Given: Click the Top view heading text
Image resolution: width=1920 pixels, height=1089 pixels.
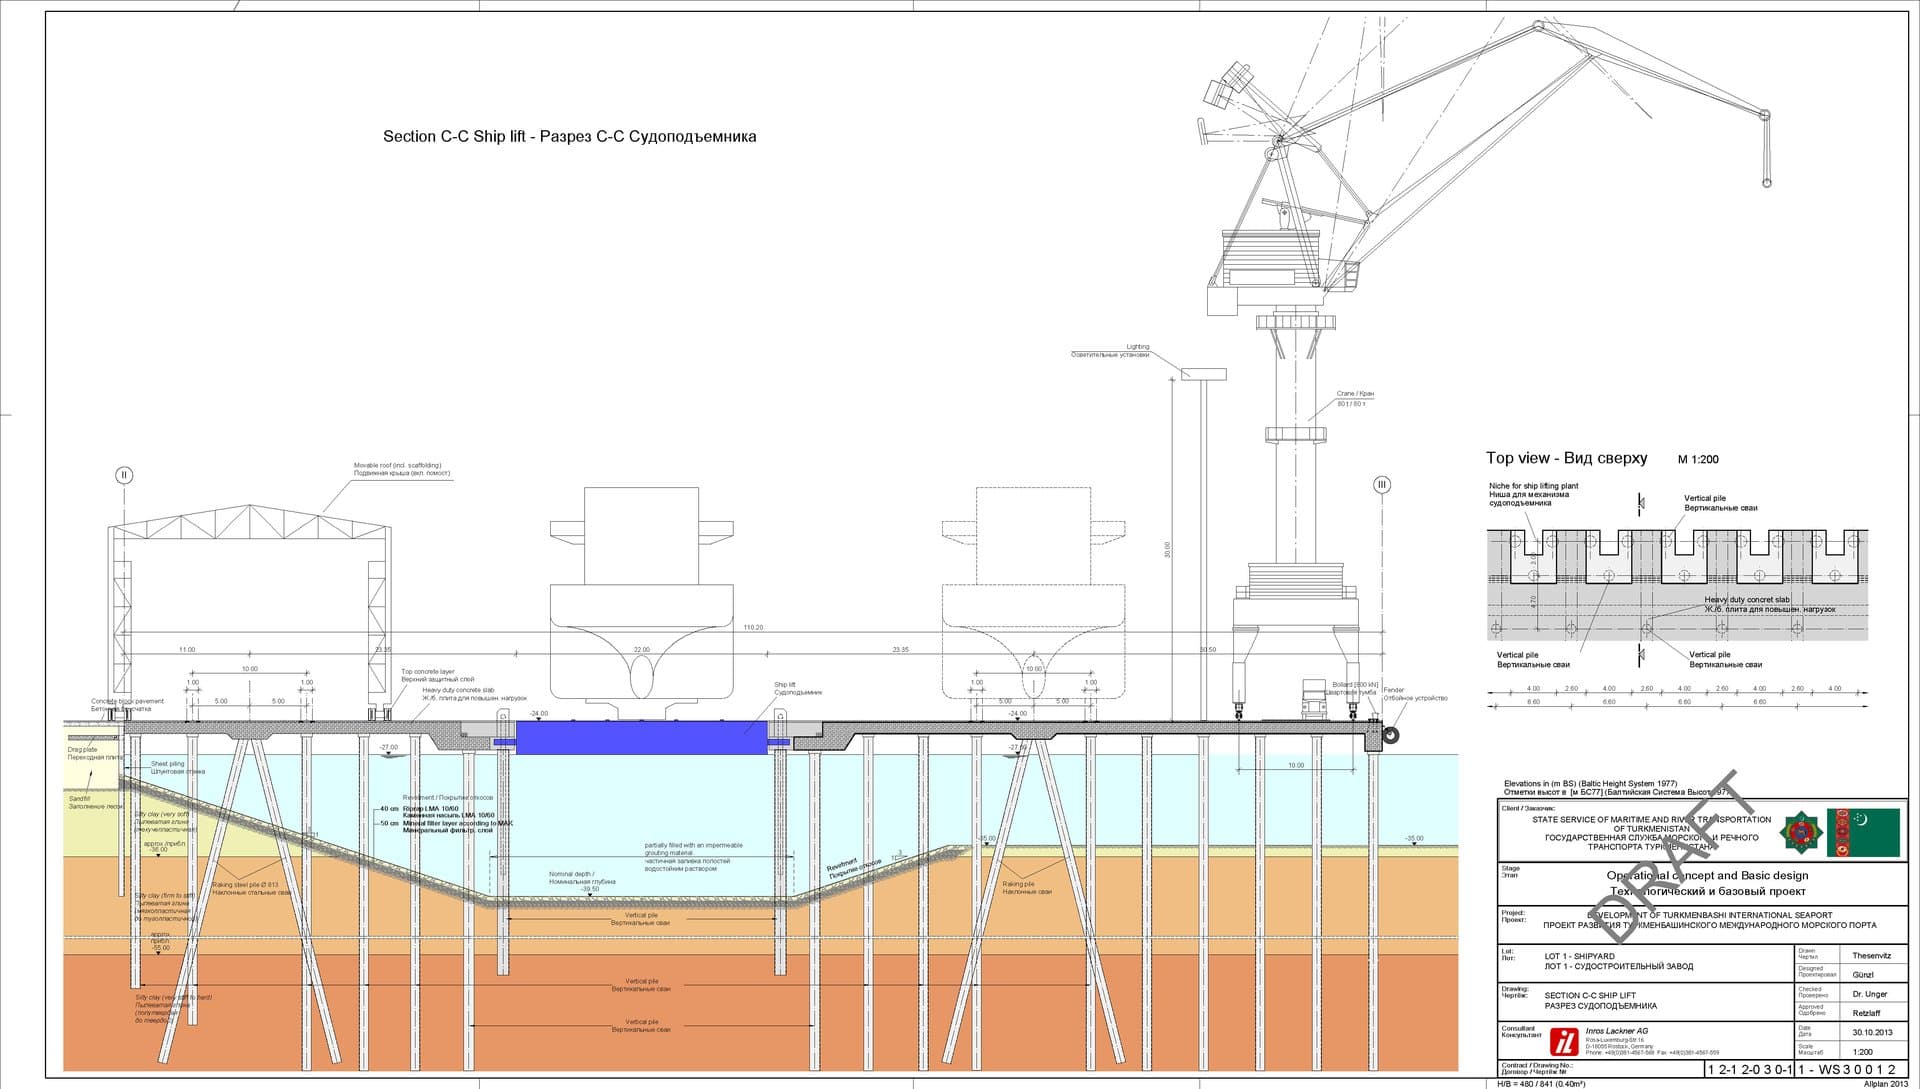Looking at the screenshot, I should click(x=1566, y=458).
